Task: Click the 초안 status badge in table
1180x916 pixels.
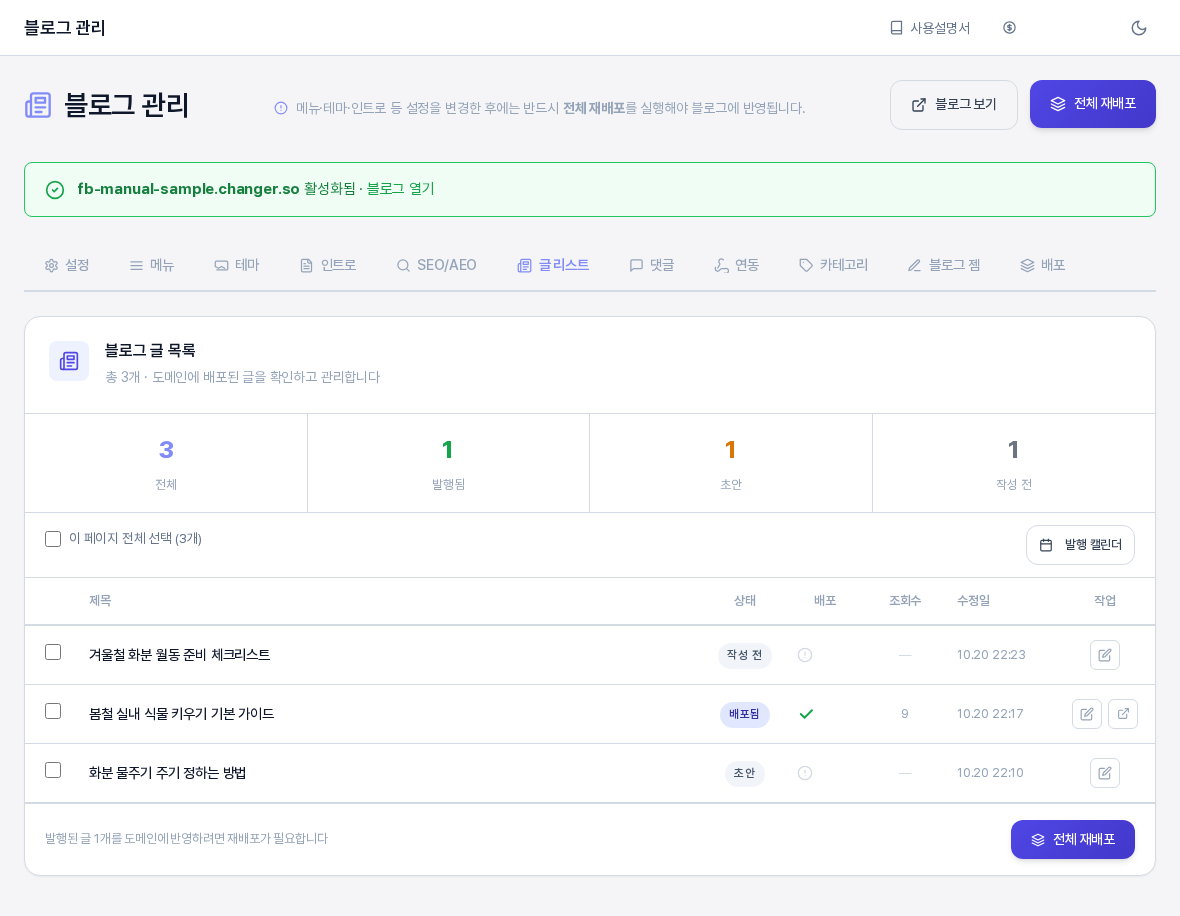Action: 744,773
